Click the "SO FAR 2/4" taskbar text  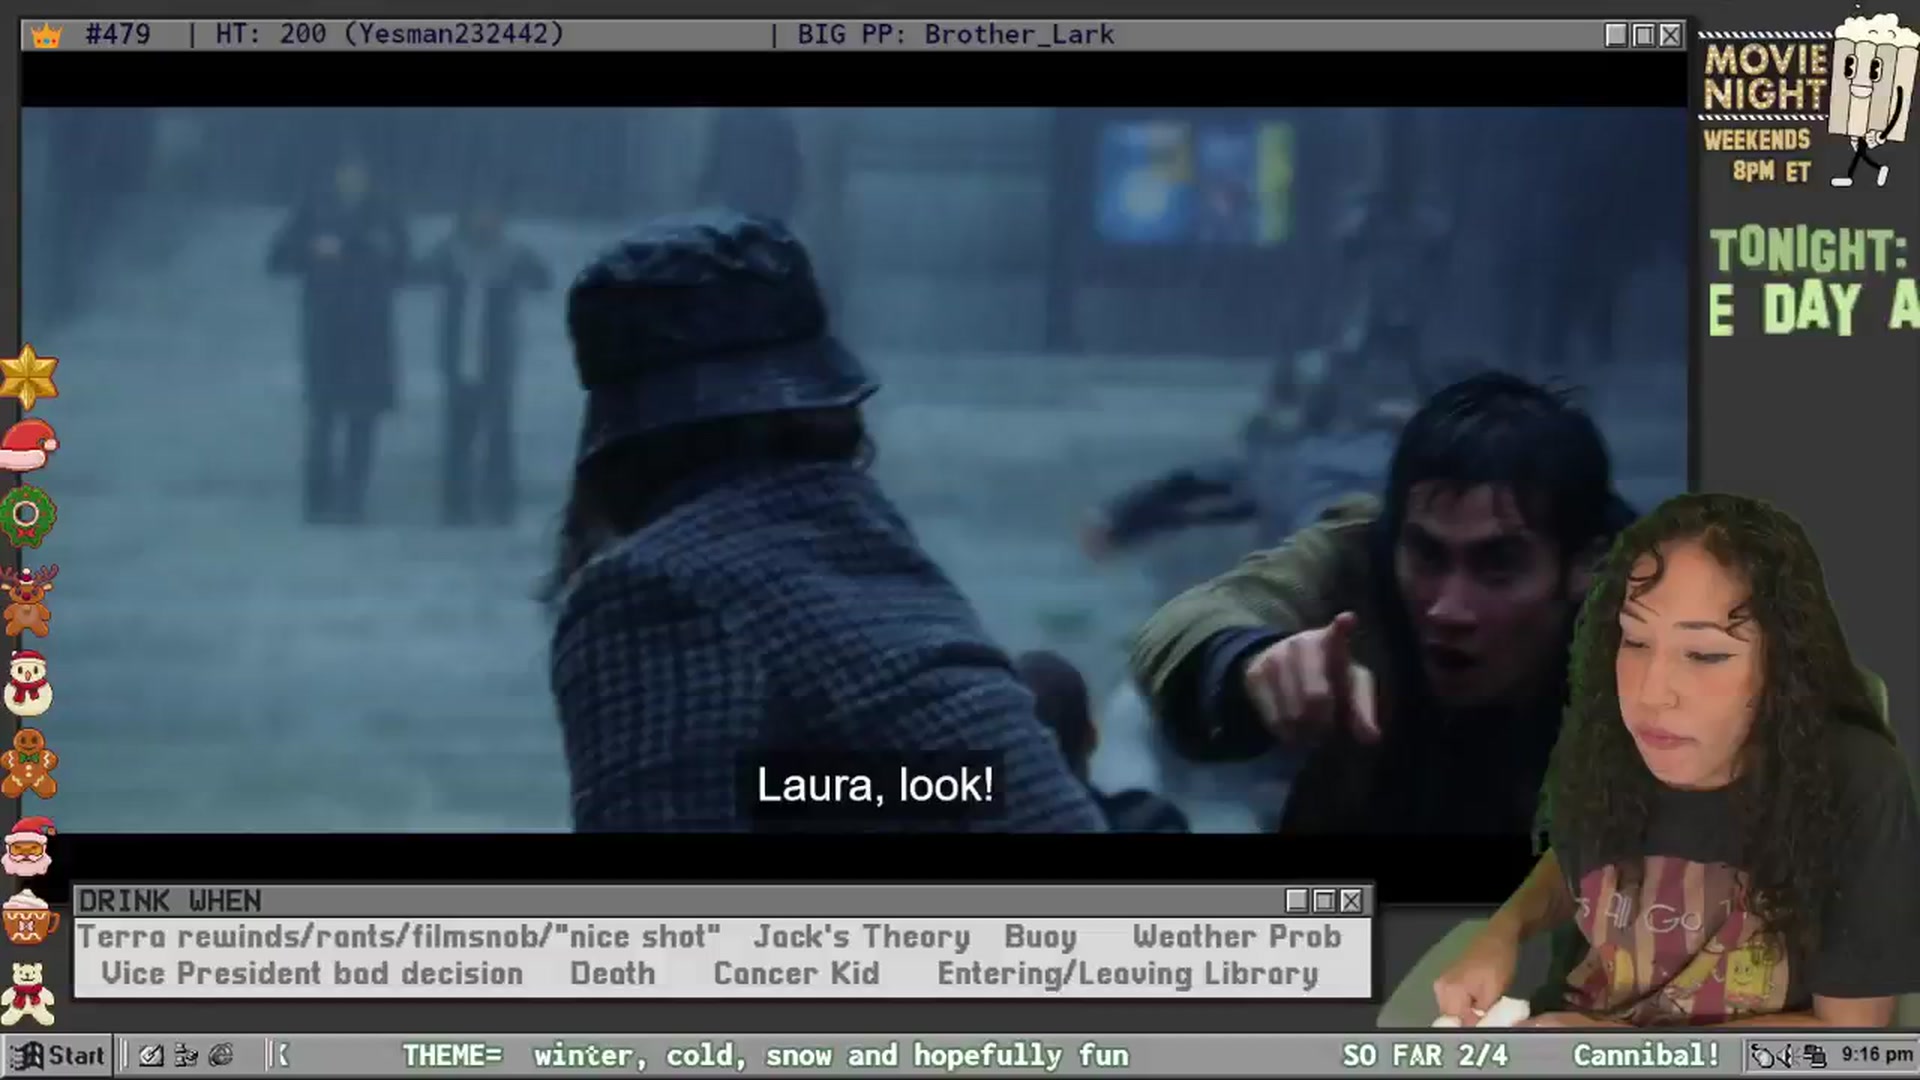(x=1425, y=1055)
